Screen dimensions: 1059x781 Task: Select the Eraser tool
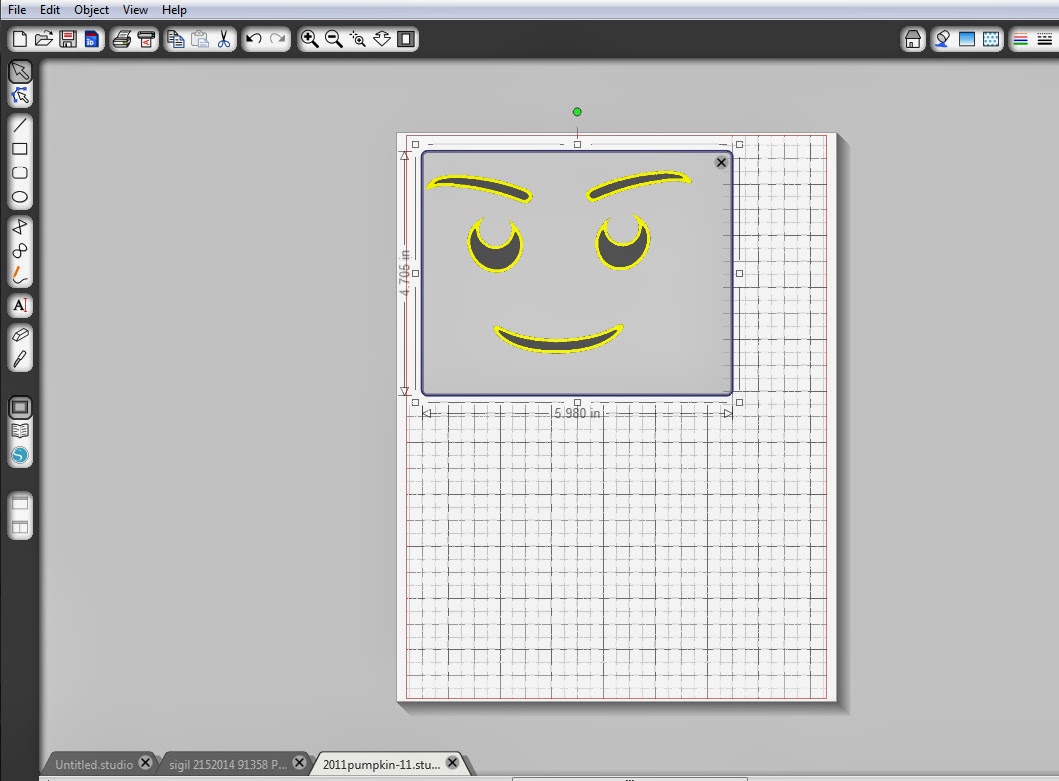20,335
